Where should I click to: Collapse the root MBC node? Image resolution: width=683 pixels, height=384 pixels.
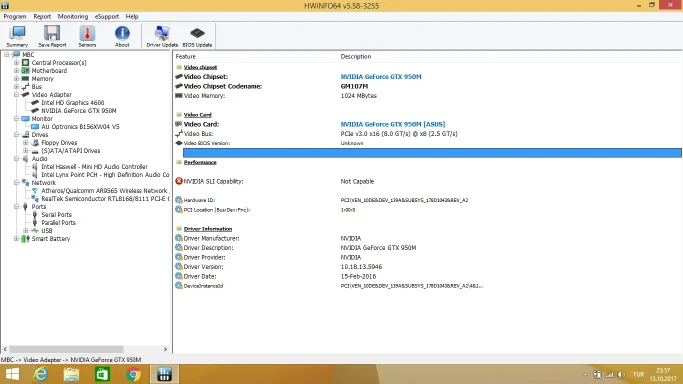coord(7,54)
